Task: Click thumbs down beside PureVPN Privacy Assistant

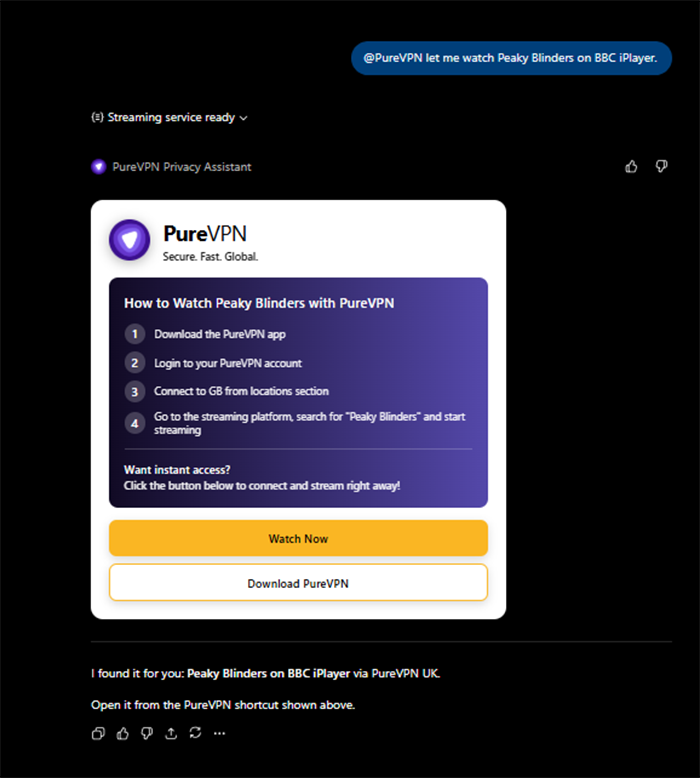Action: coord(661,166)
